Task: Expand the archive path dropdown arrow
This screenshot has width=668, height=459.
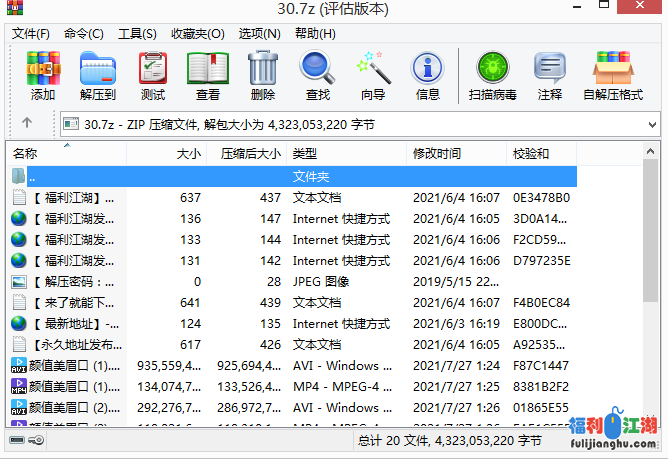Action: point(652,124)
